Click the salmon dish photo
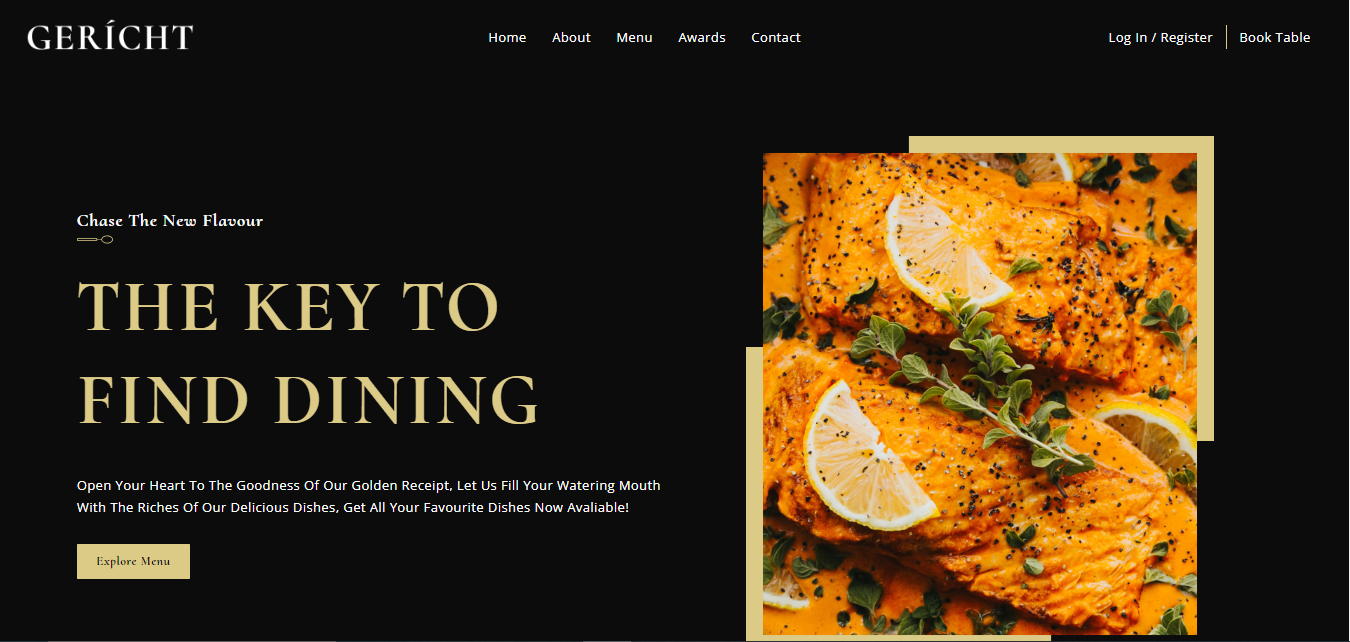The image size is (1350, 642). pos(980,394)
